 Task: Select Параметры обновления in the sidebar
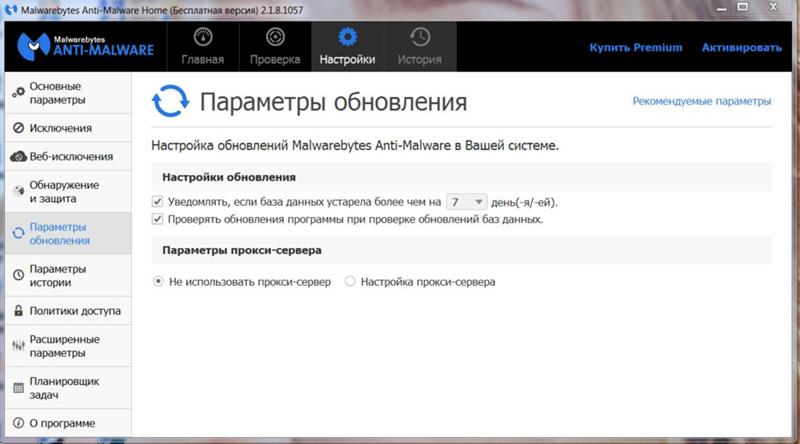click(x=68, y=233)
